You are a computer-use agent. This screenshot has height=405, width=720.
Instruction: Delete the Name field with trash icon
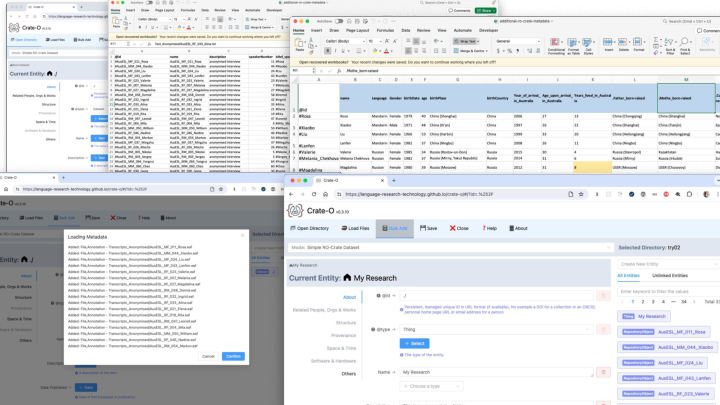coord(603,372)
